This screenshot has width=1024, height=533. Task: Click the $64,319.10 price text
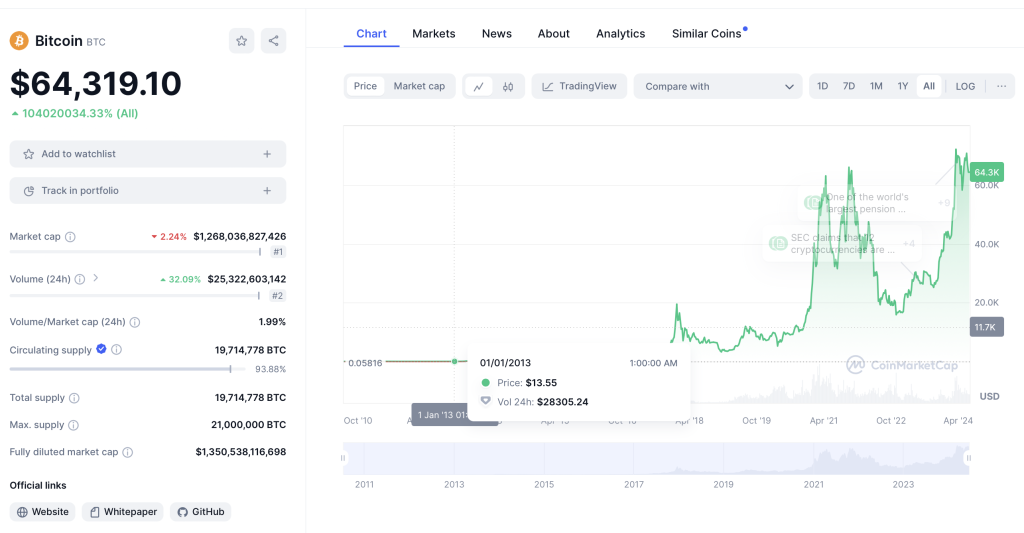click(95, 84)
